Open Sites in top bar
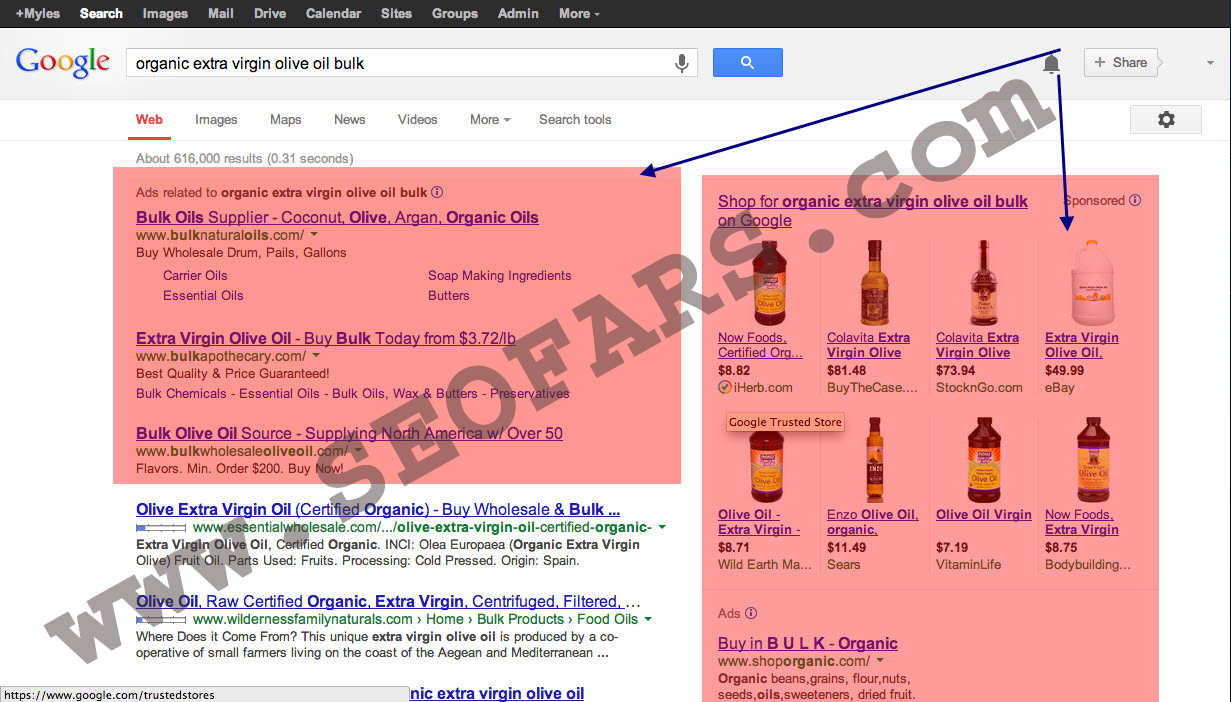The width and height of the screenshot is (1231, 702). pos(396,13)
